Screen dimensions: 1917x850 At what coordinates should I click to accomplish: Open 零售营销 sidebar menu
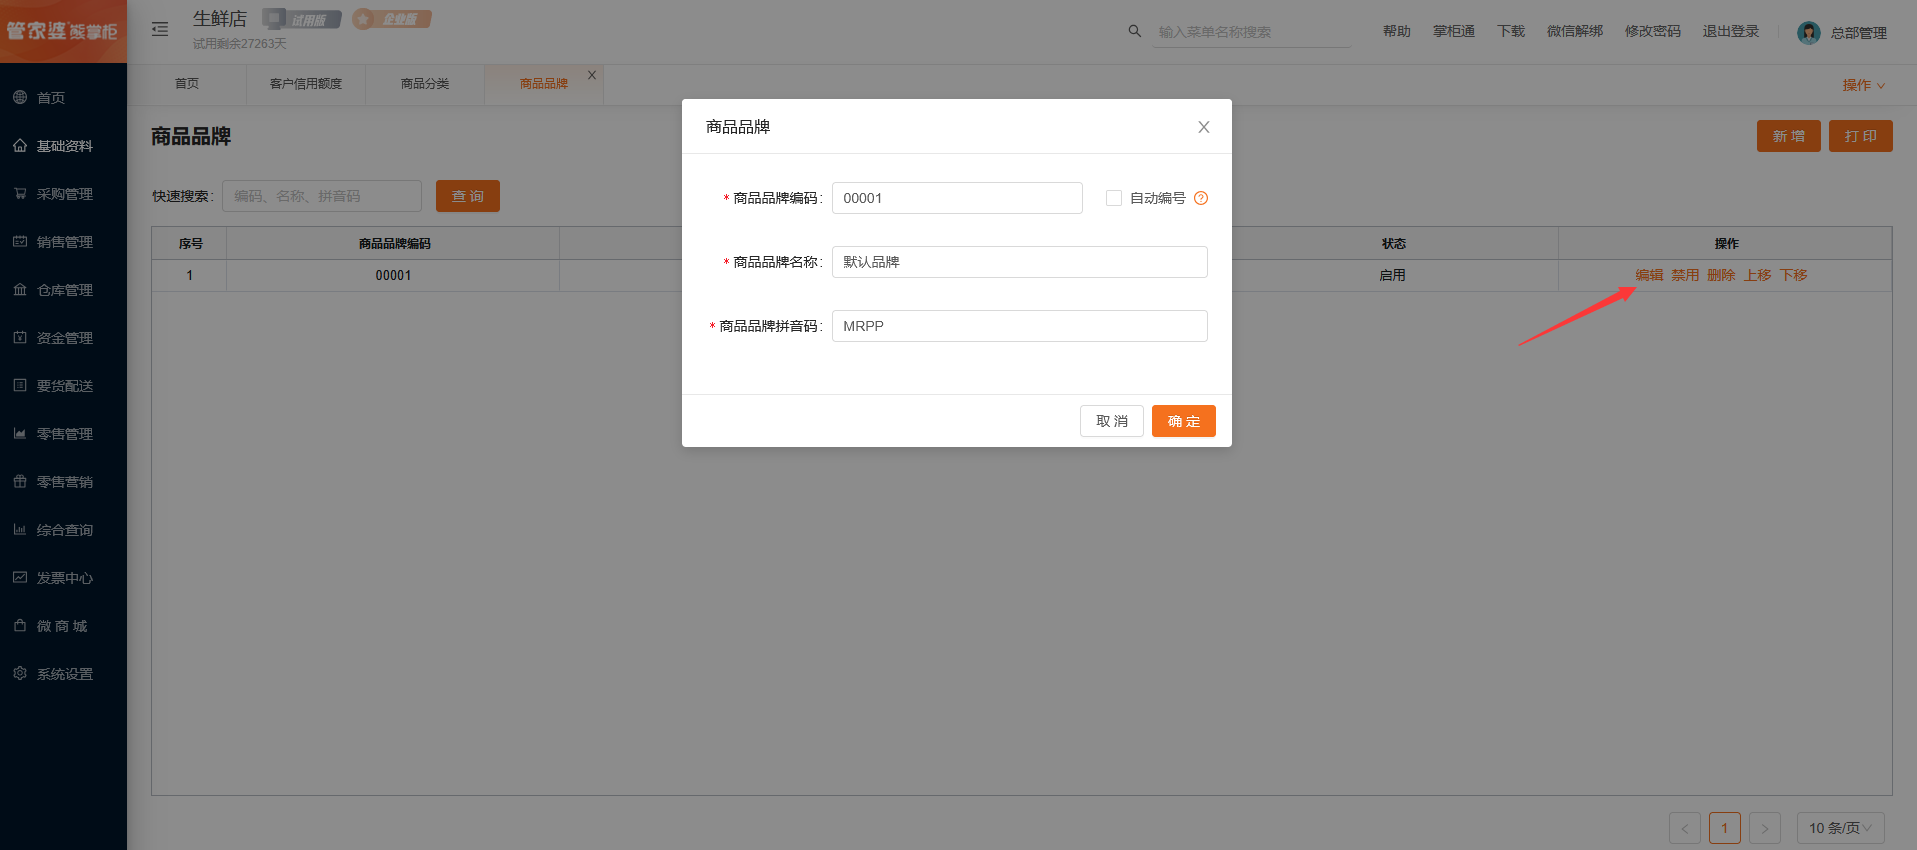63,482
